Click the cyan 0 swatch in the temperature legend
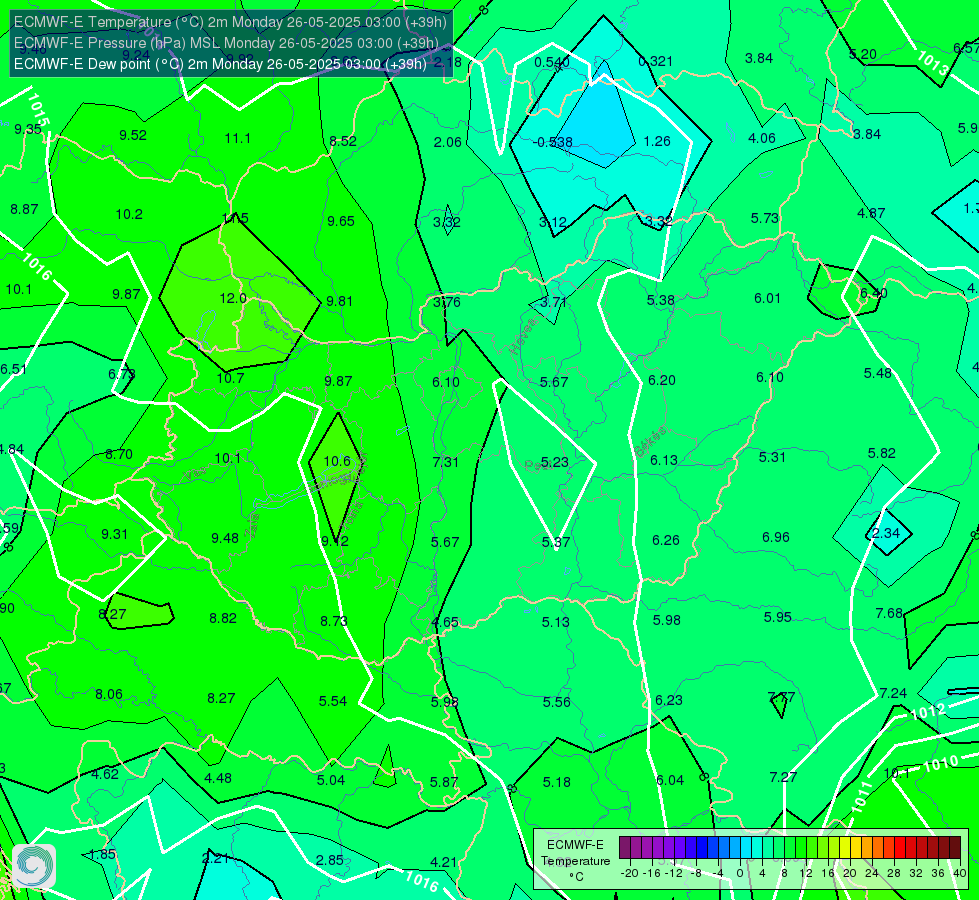Viewport: 979px width, 900px height. 746,848
